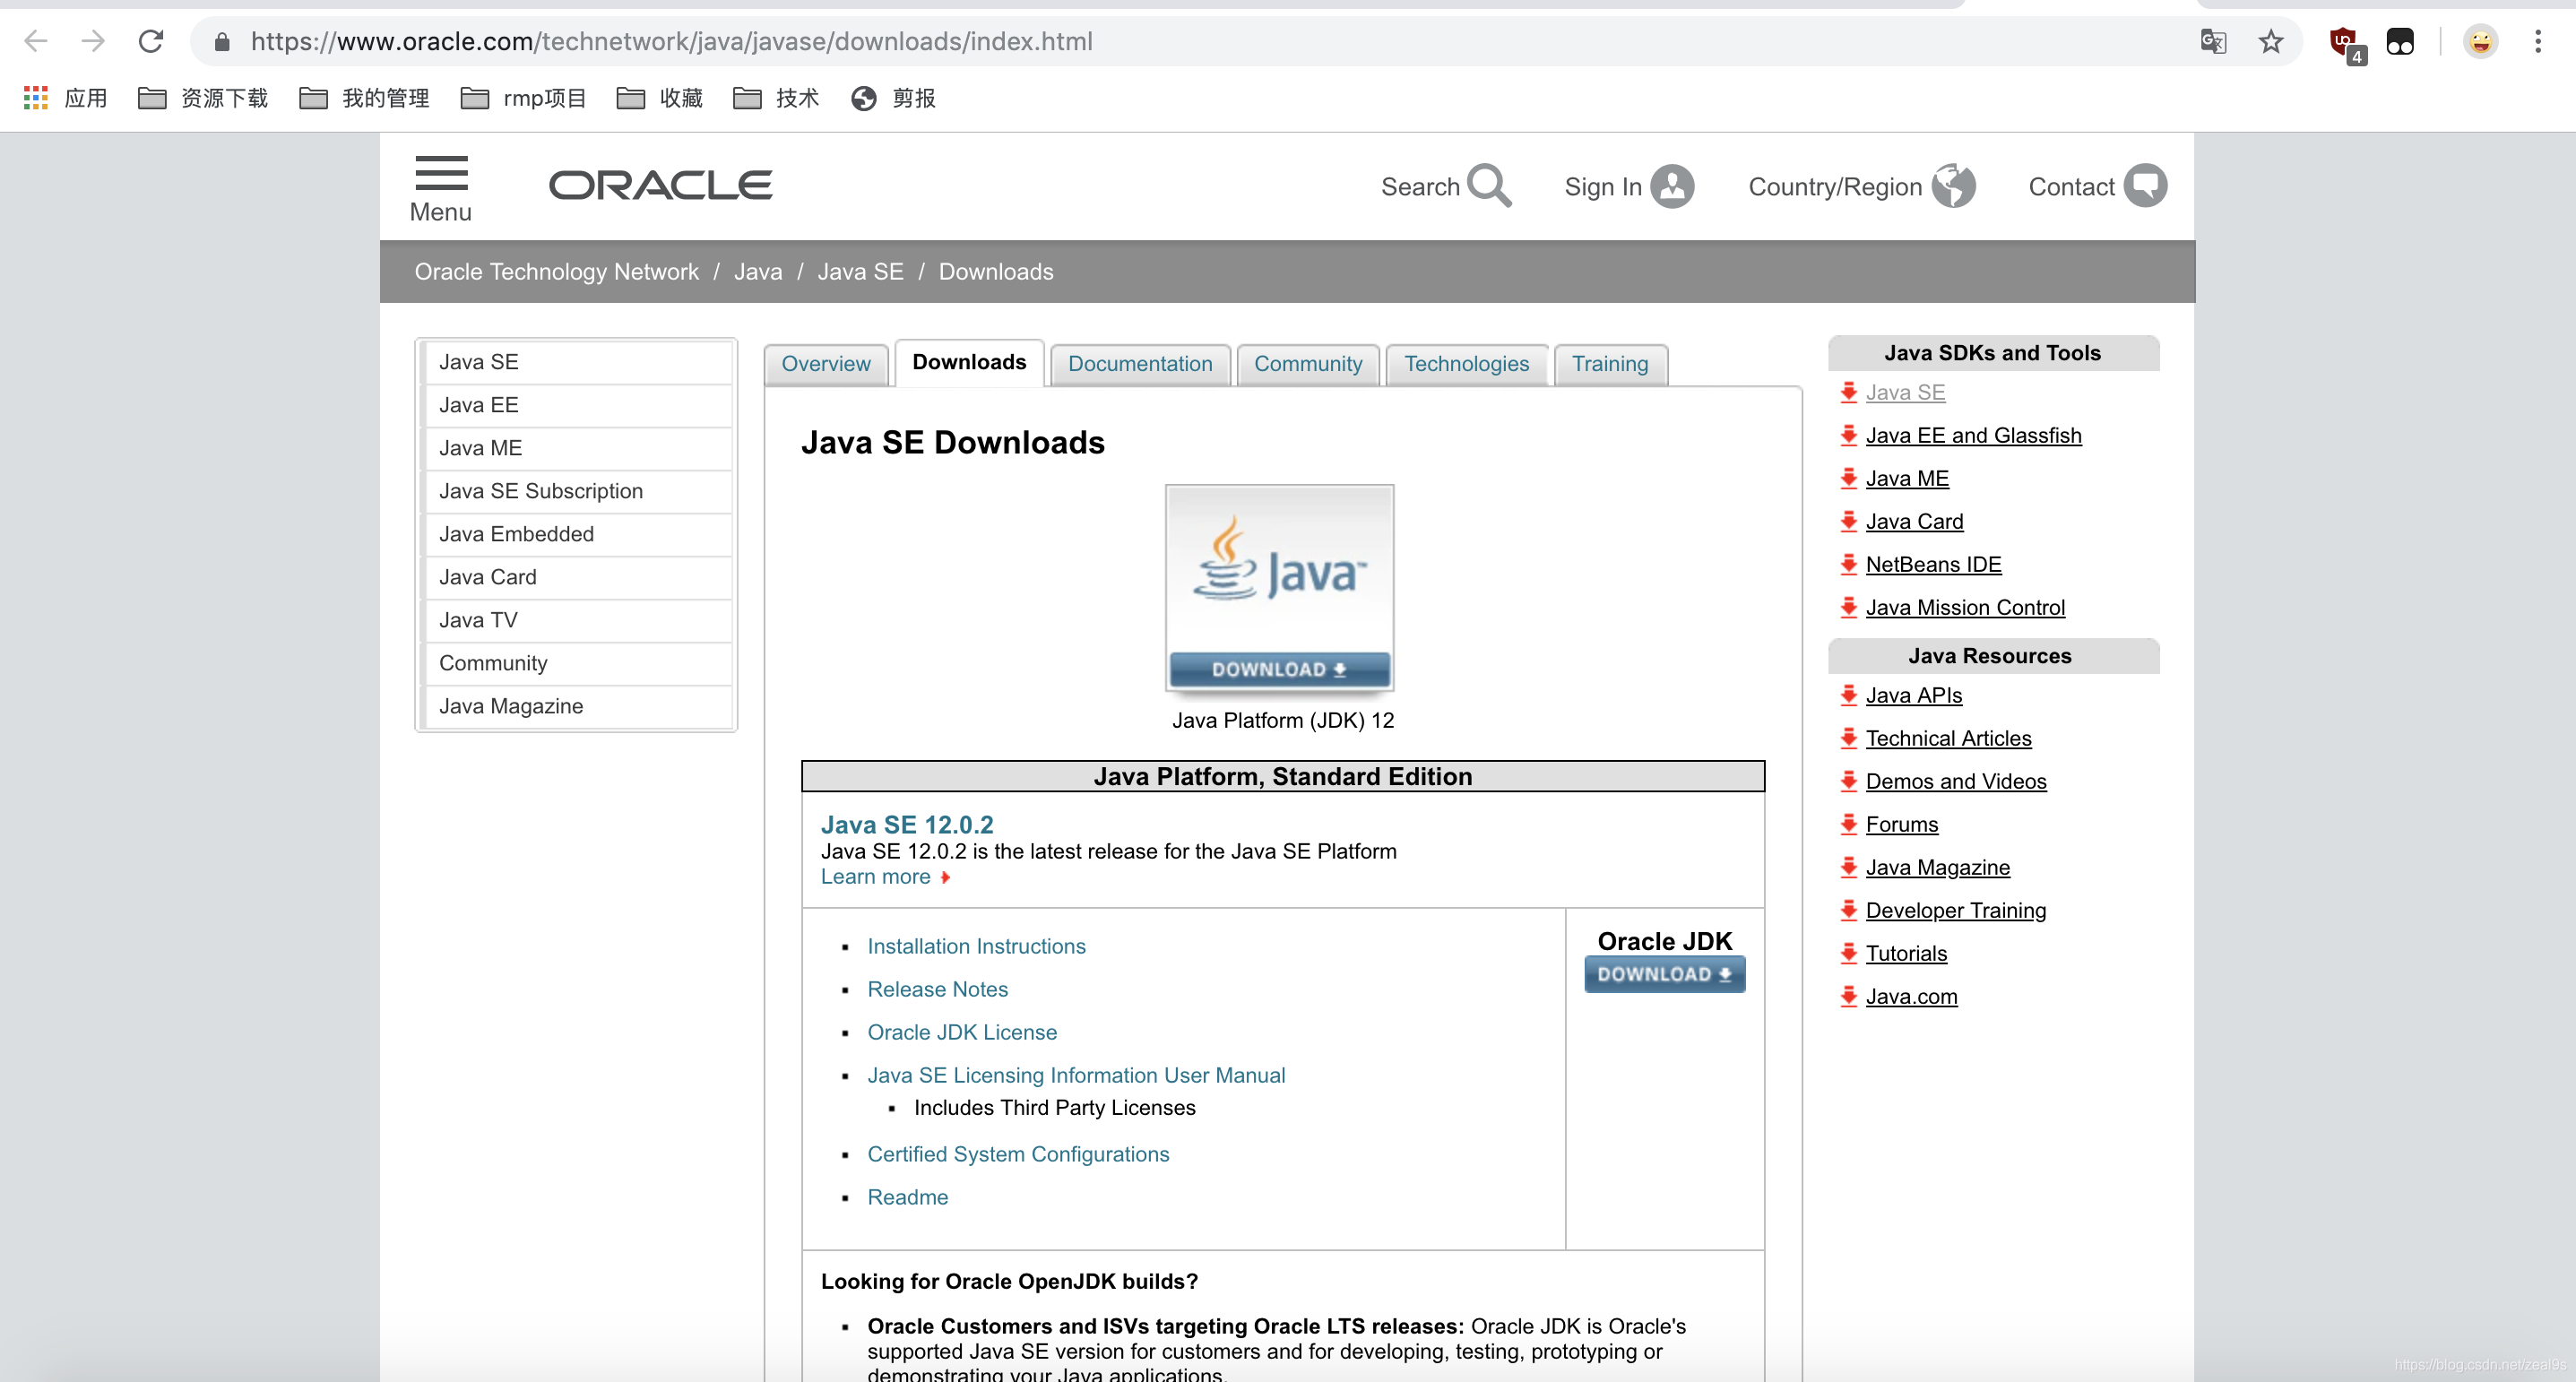The image size is (2576, 1382).
Task: Open the 剪报 globe bookmark
Action: click(893, 98)
